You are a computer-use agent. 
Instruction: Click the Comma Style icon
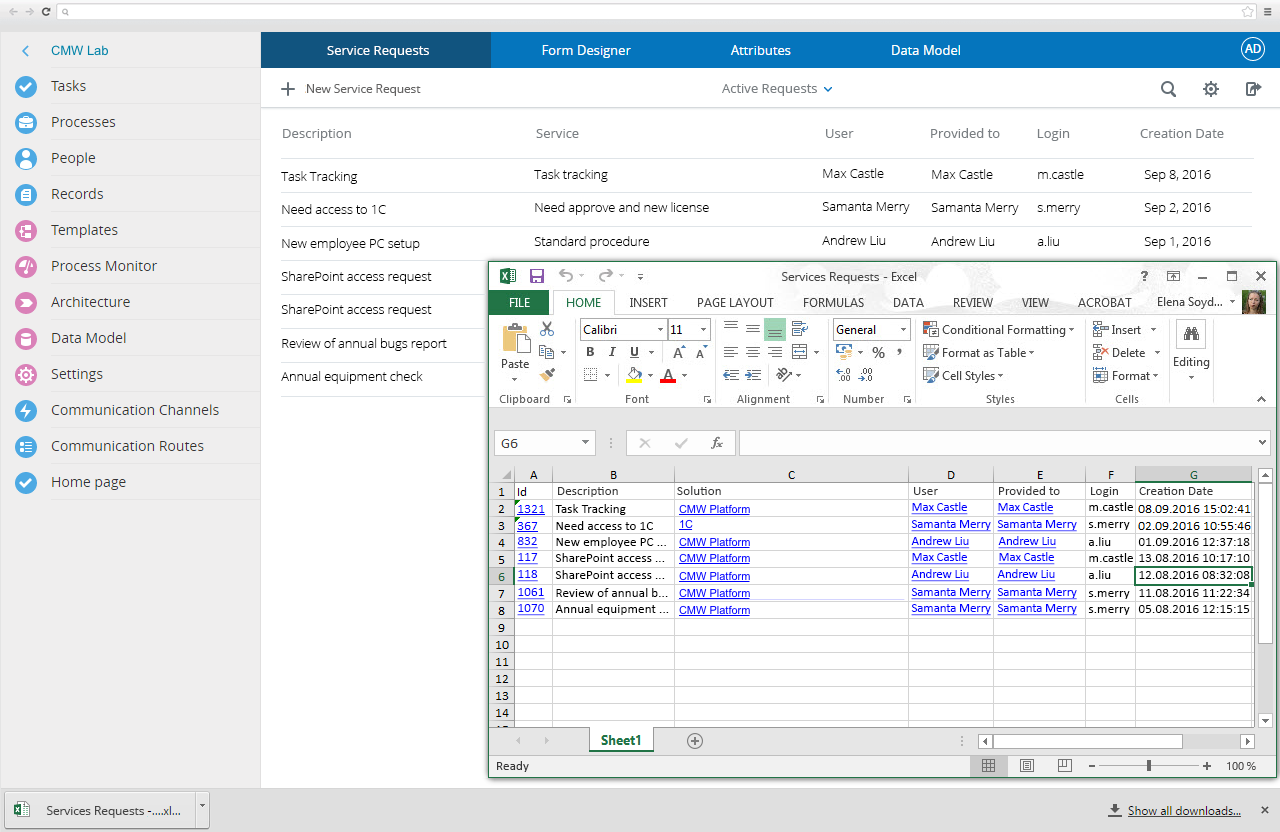[899, 352]
